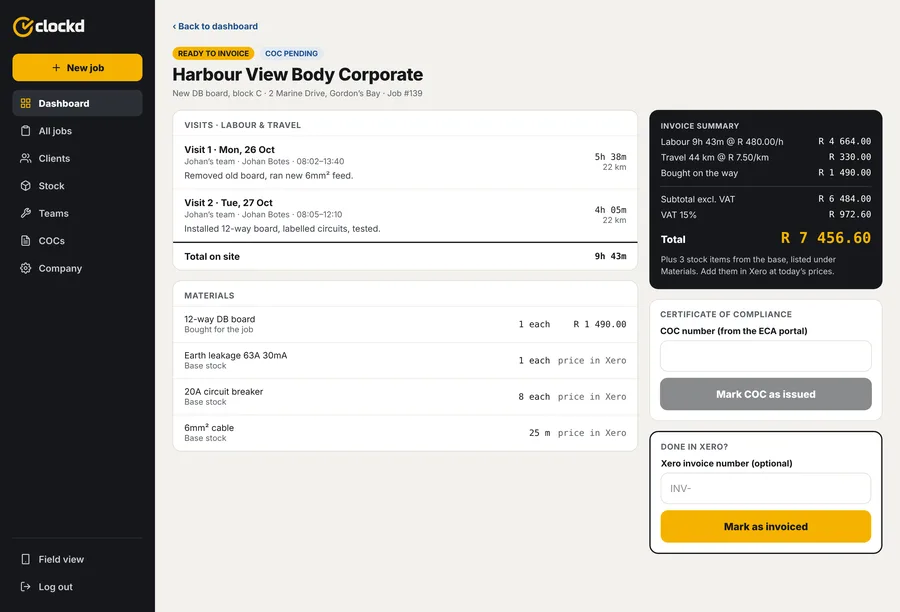
Task: Click the Log out arrow icon
Action: coord(25,587)
